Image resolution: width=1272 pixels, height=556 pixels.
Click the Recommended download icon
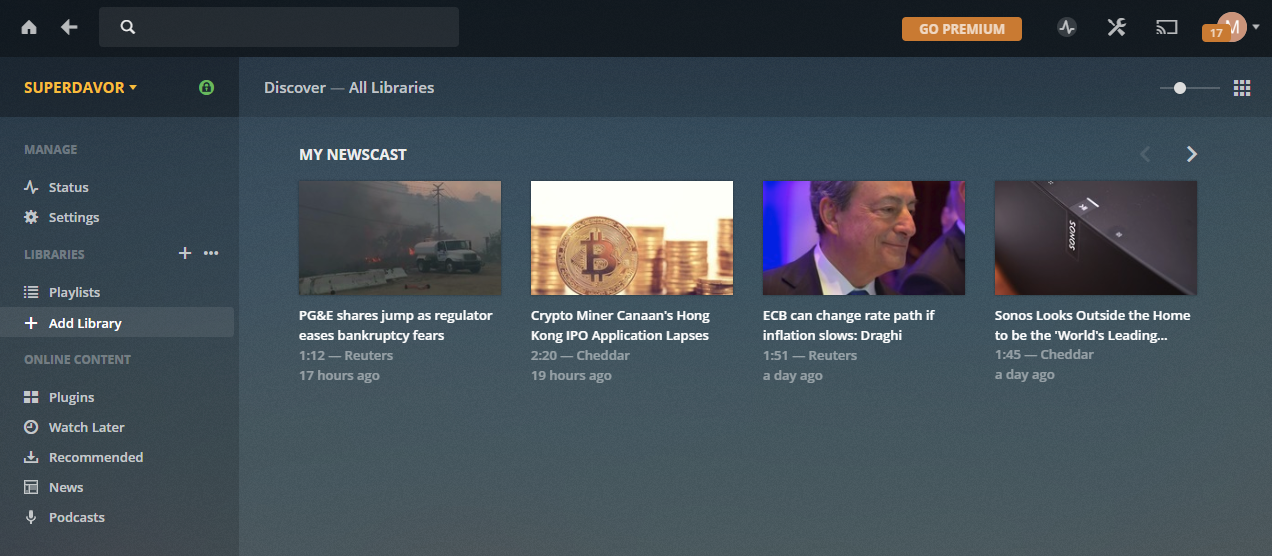[31, 457]
